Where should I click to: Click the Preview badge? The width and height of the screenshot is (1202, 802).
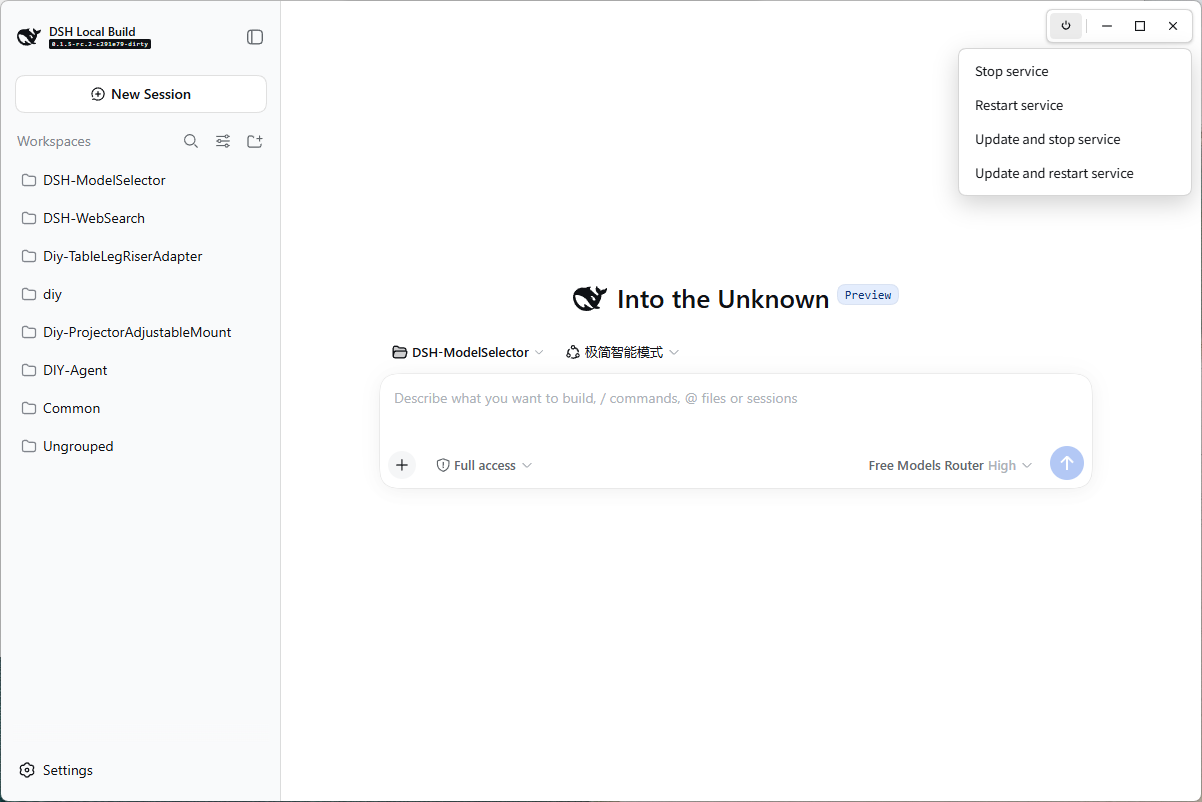(868, 295)
